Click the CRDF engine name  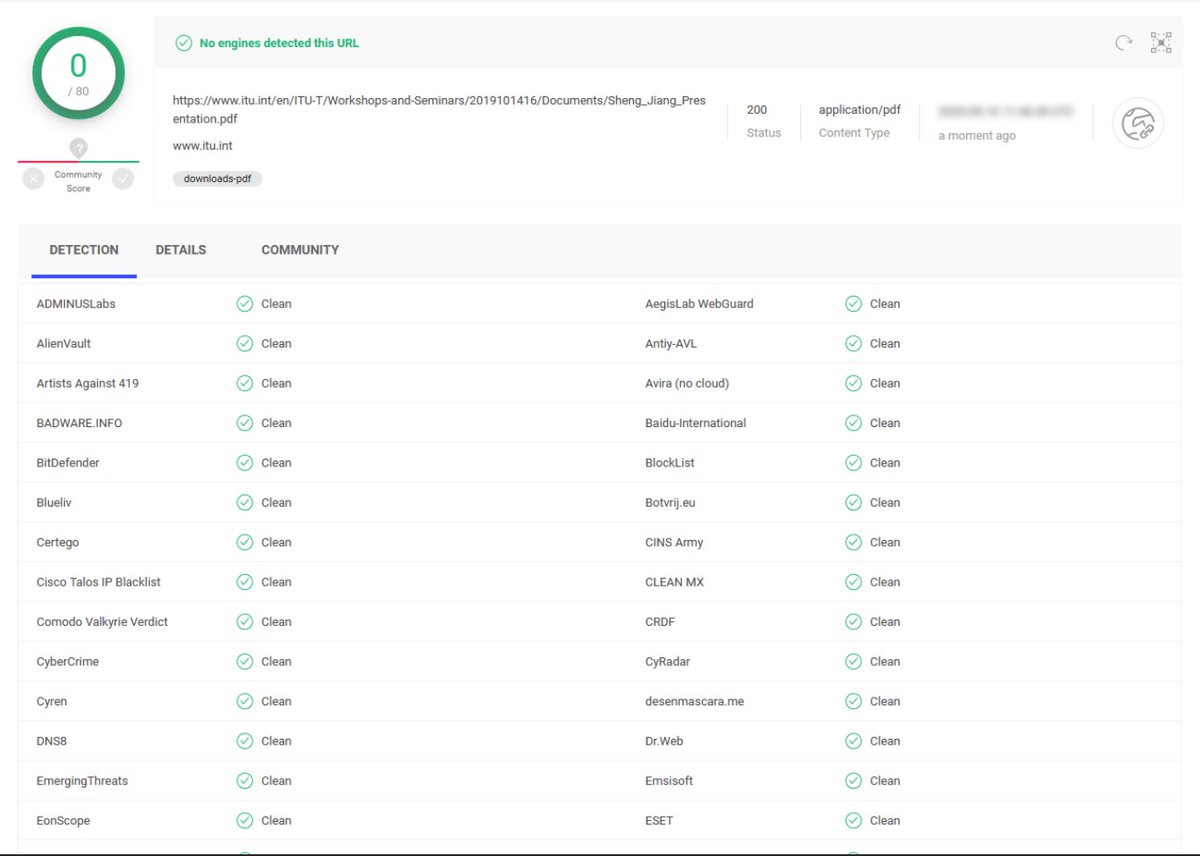click(x=660, y=622)
